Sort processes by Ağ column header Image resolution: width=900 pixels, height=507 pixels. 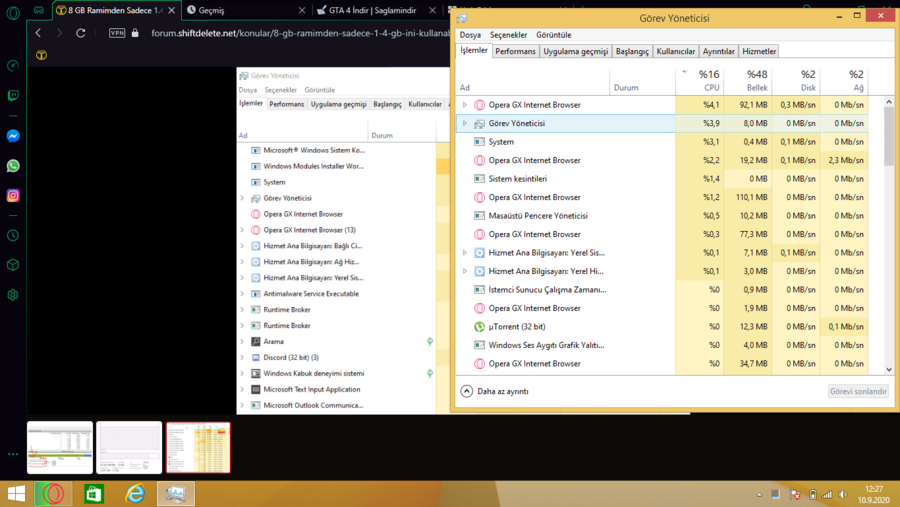coord(844,81)
